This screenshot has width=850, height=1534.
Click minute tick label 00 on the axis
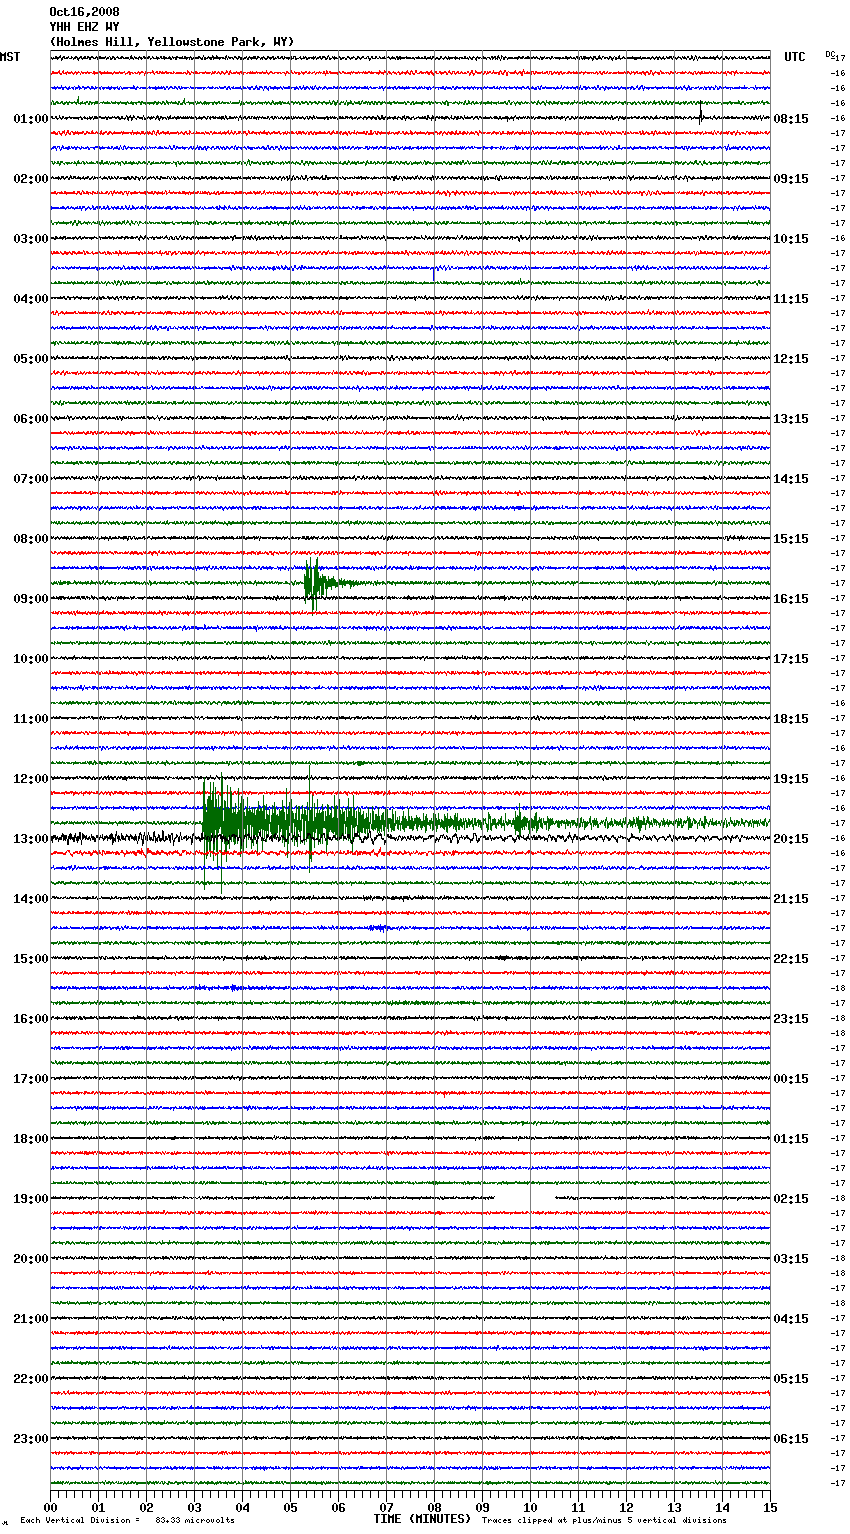coord(51,1507)
